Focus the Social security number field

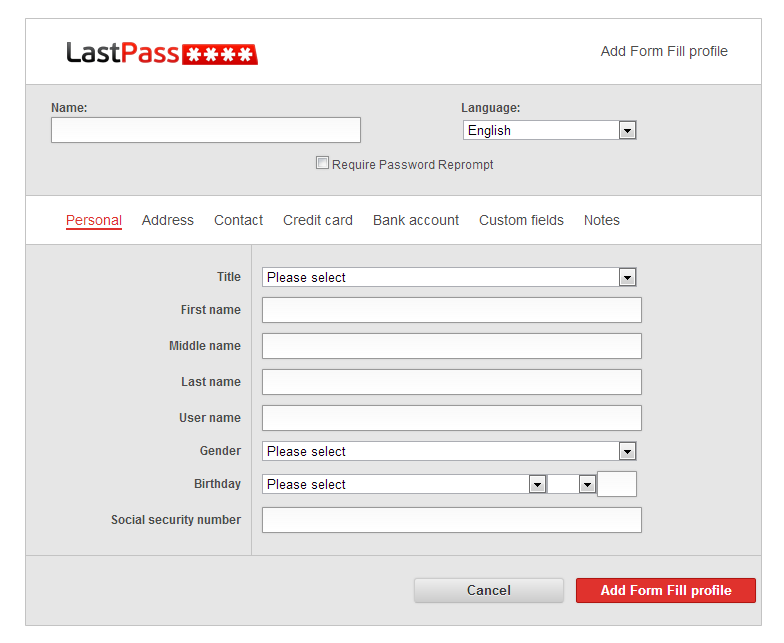451,520
